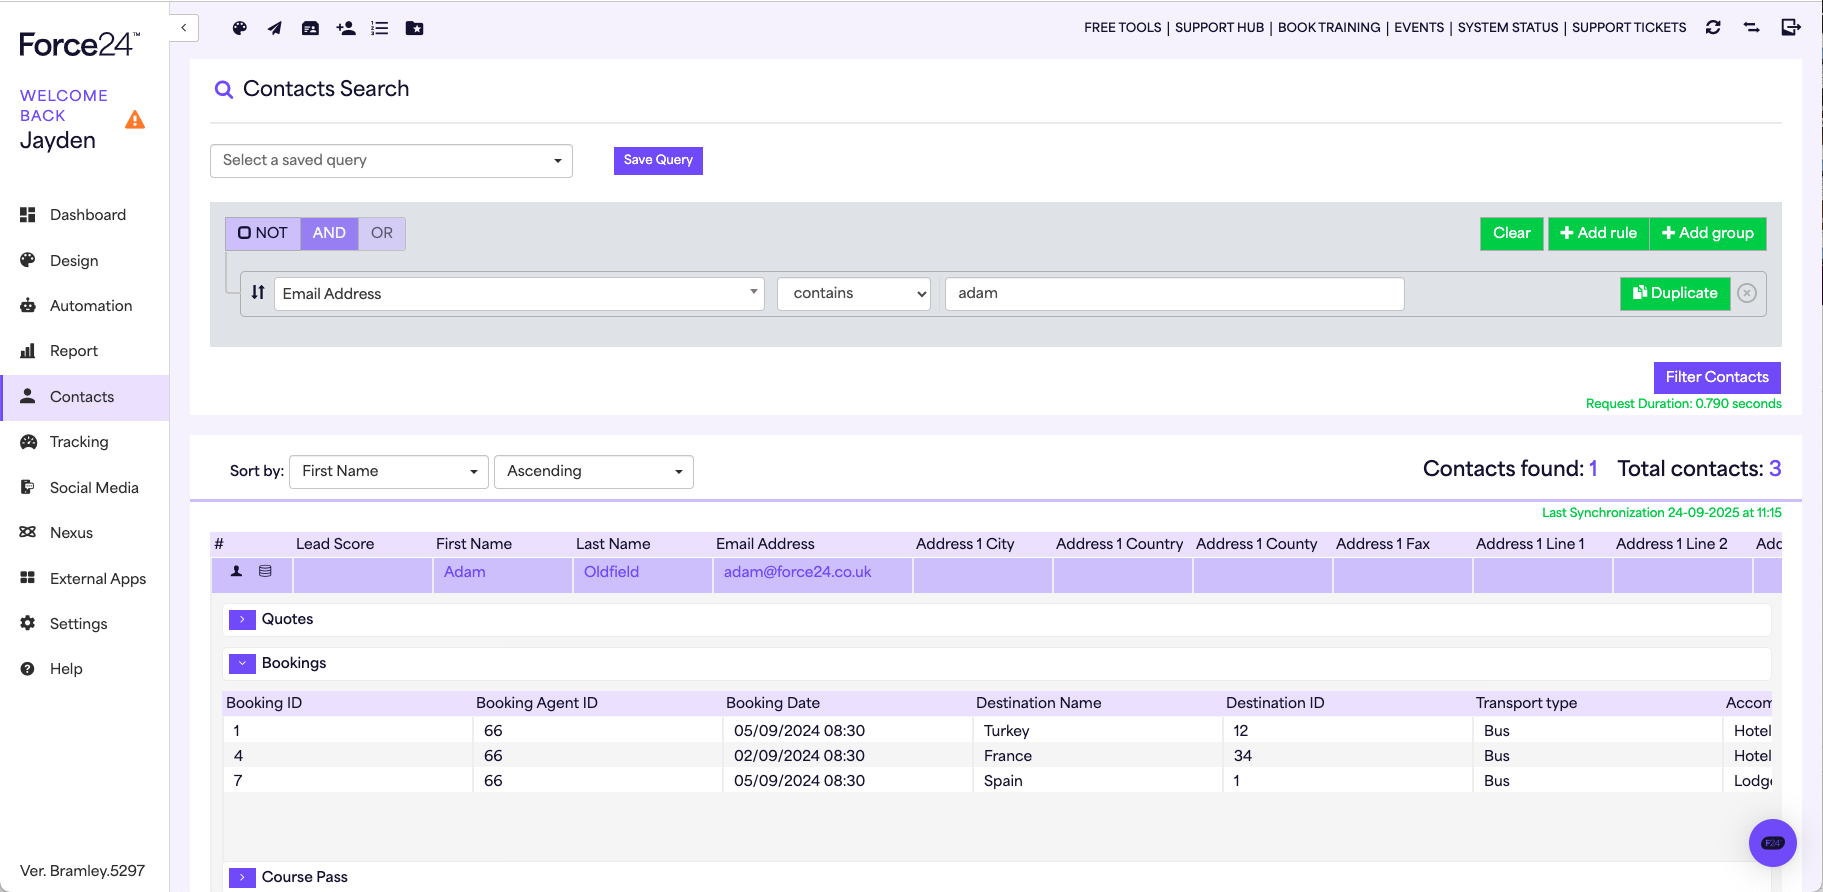
Task: Click the adam@force24.co.uk email cell
Action: point(812,575)
